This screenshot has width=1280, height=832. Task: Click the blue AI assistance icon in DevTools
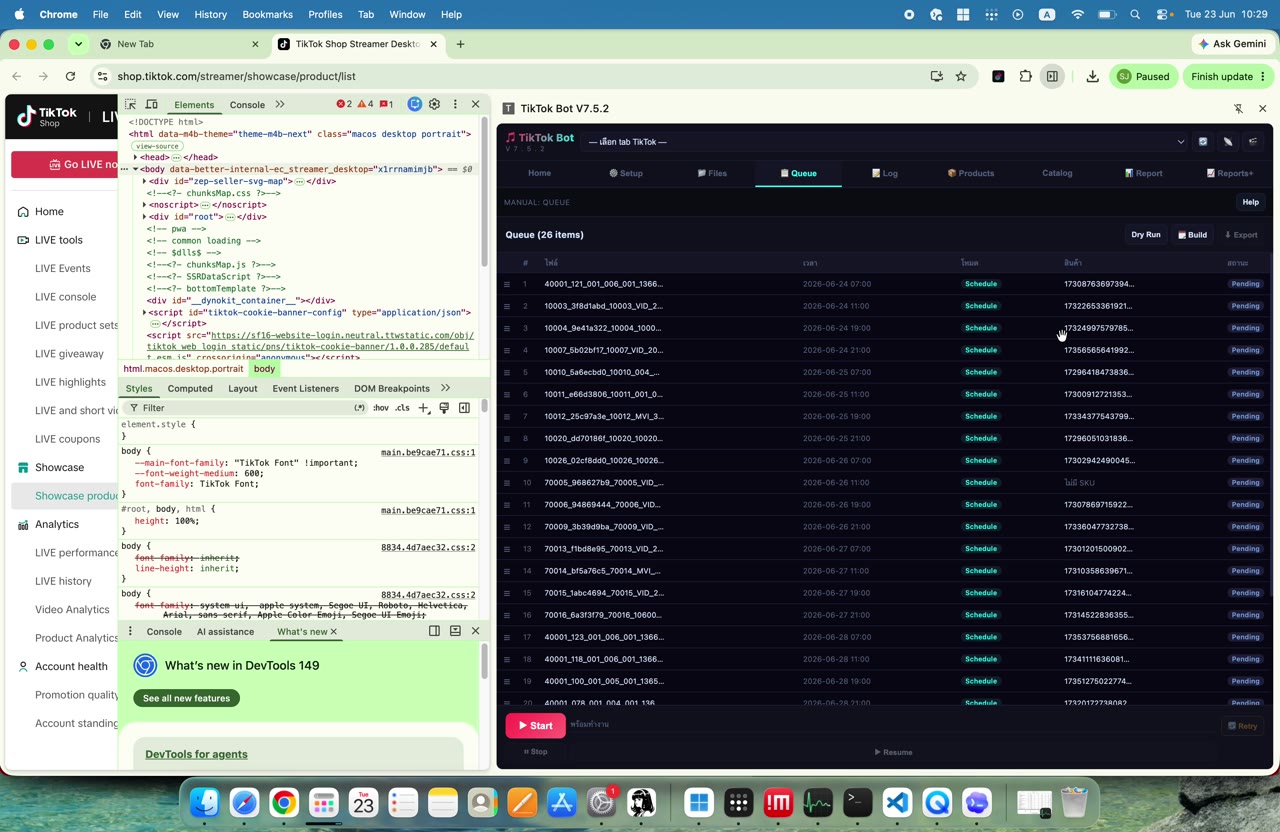(x=415, y=104)
